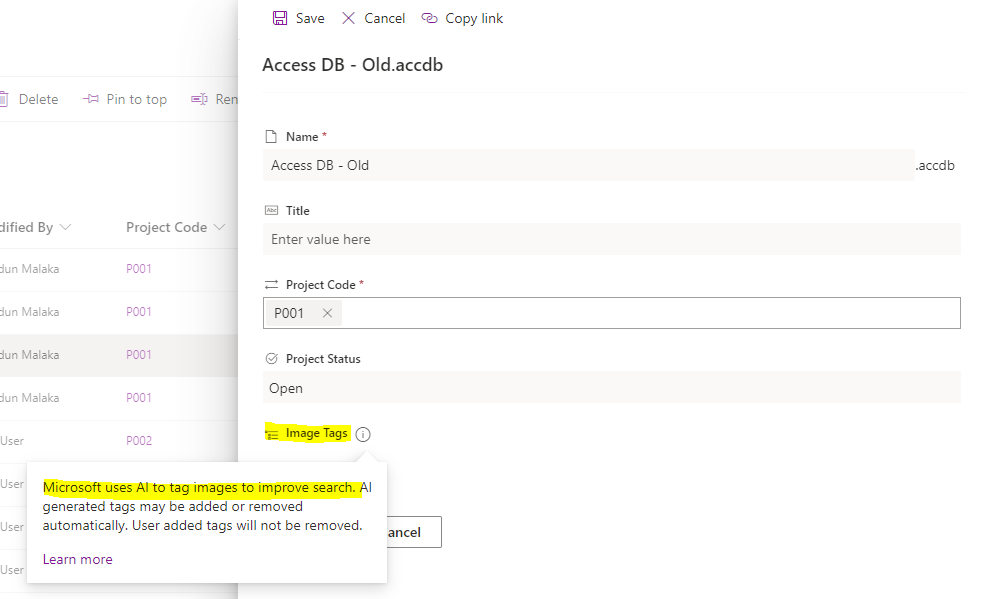Open Copy link using the chain icon
The height and width of the screenshot is (599, 985).
tap(429, 18)
